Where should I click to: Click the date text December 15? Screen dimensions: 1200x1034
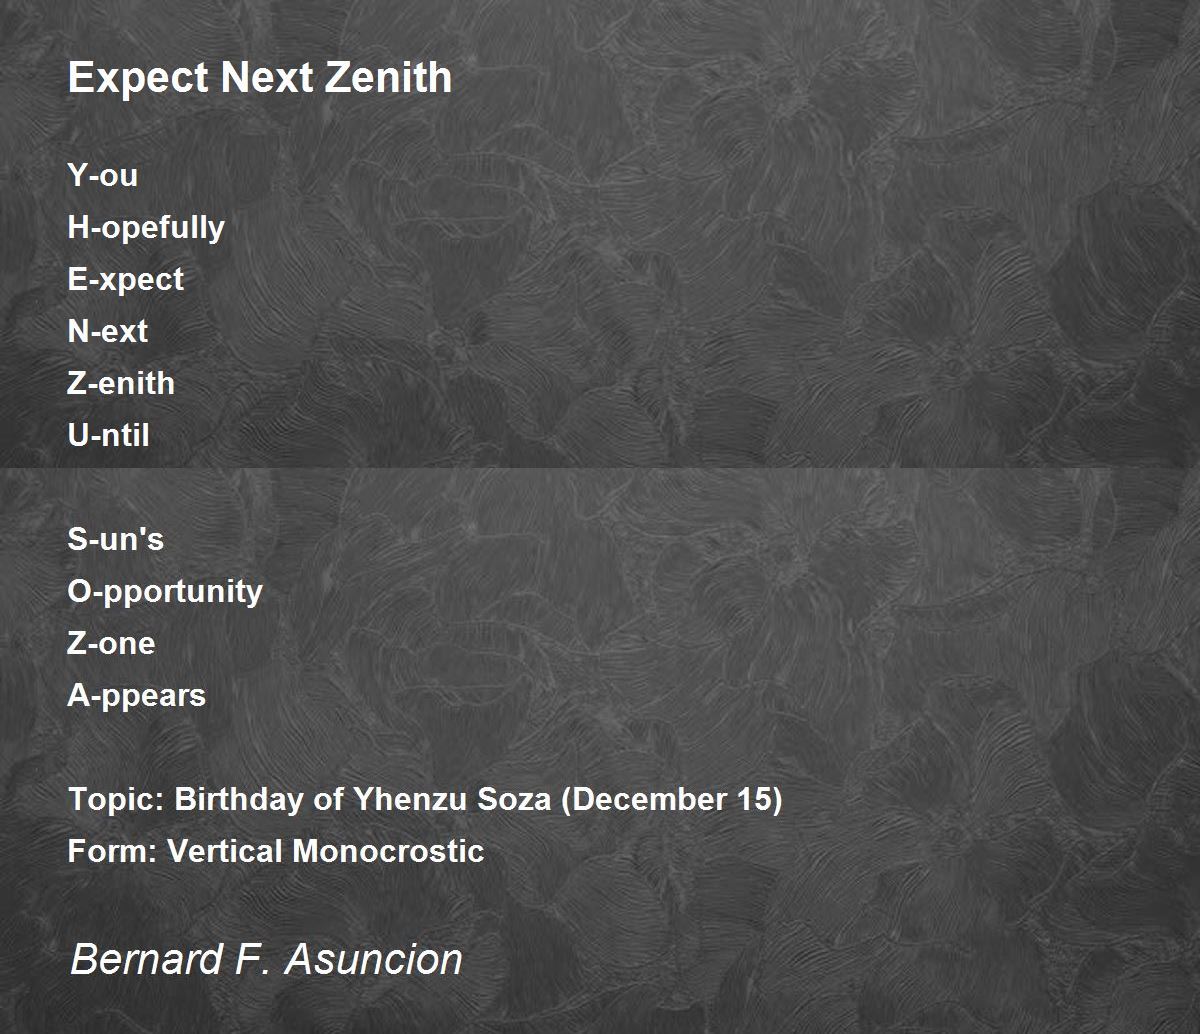coord(671,800)
